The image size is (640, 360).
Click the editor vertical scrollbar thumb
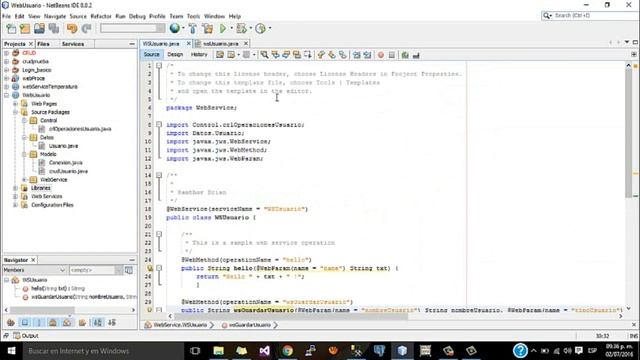click(x=629, y=133)
